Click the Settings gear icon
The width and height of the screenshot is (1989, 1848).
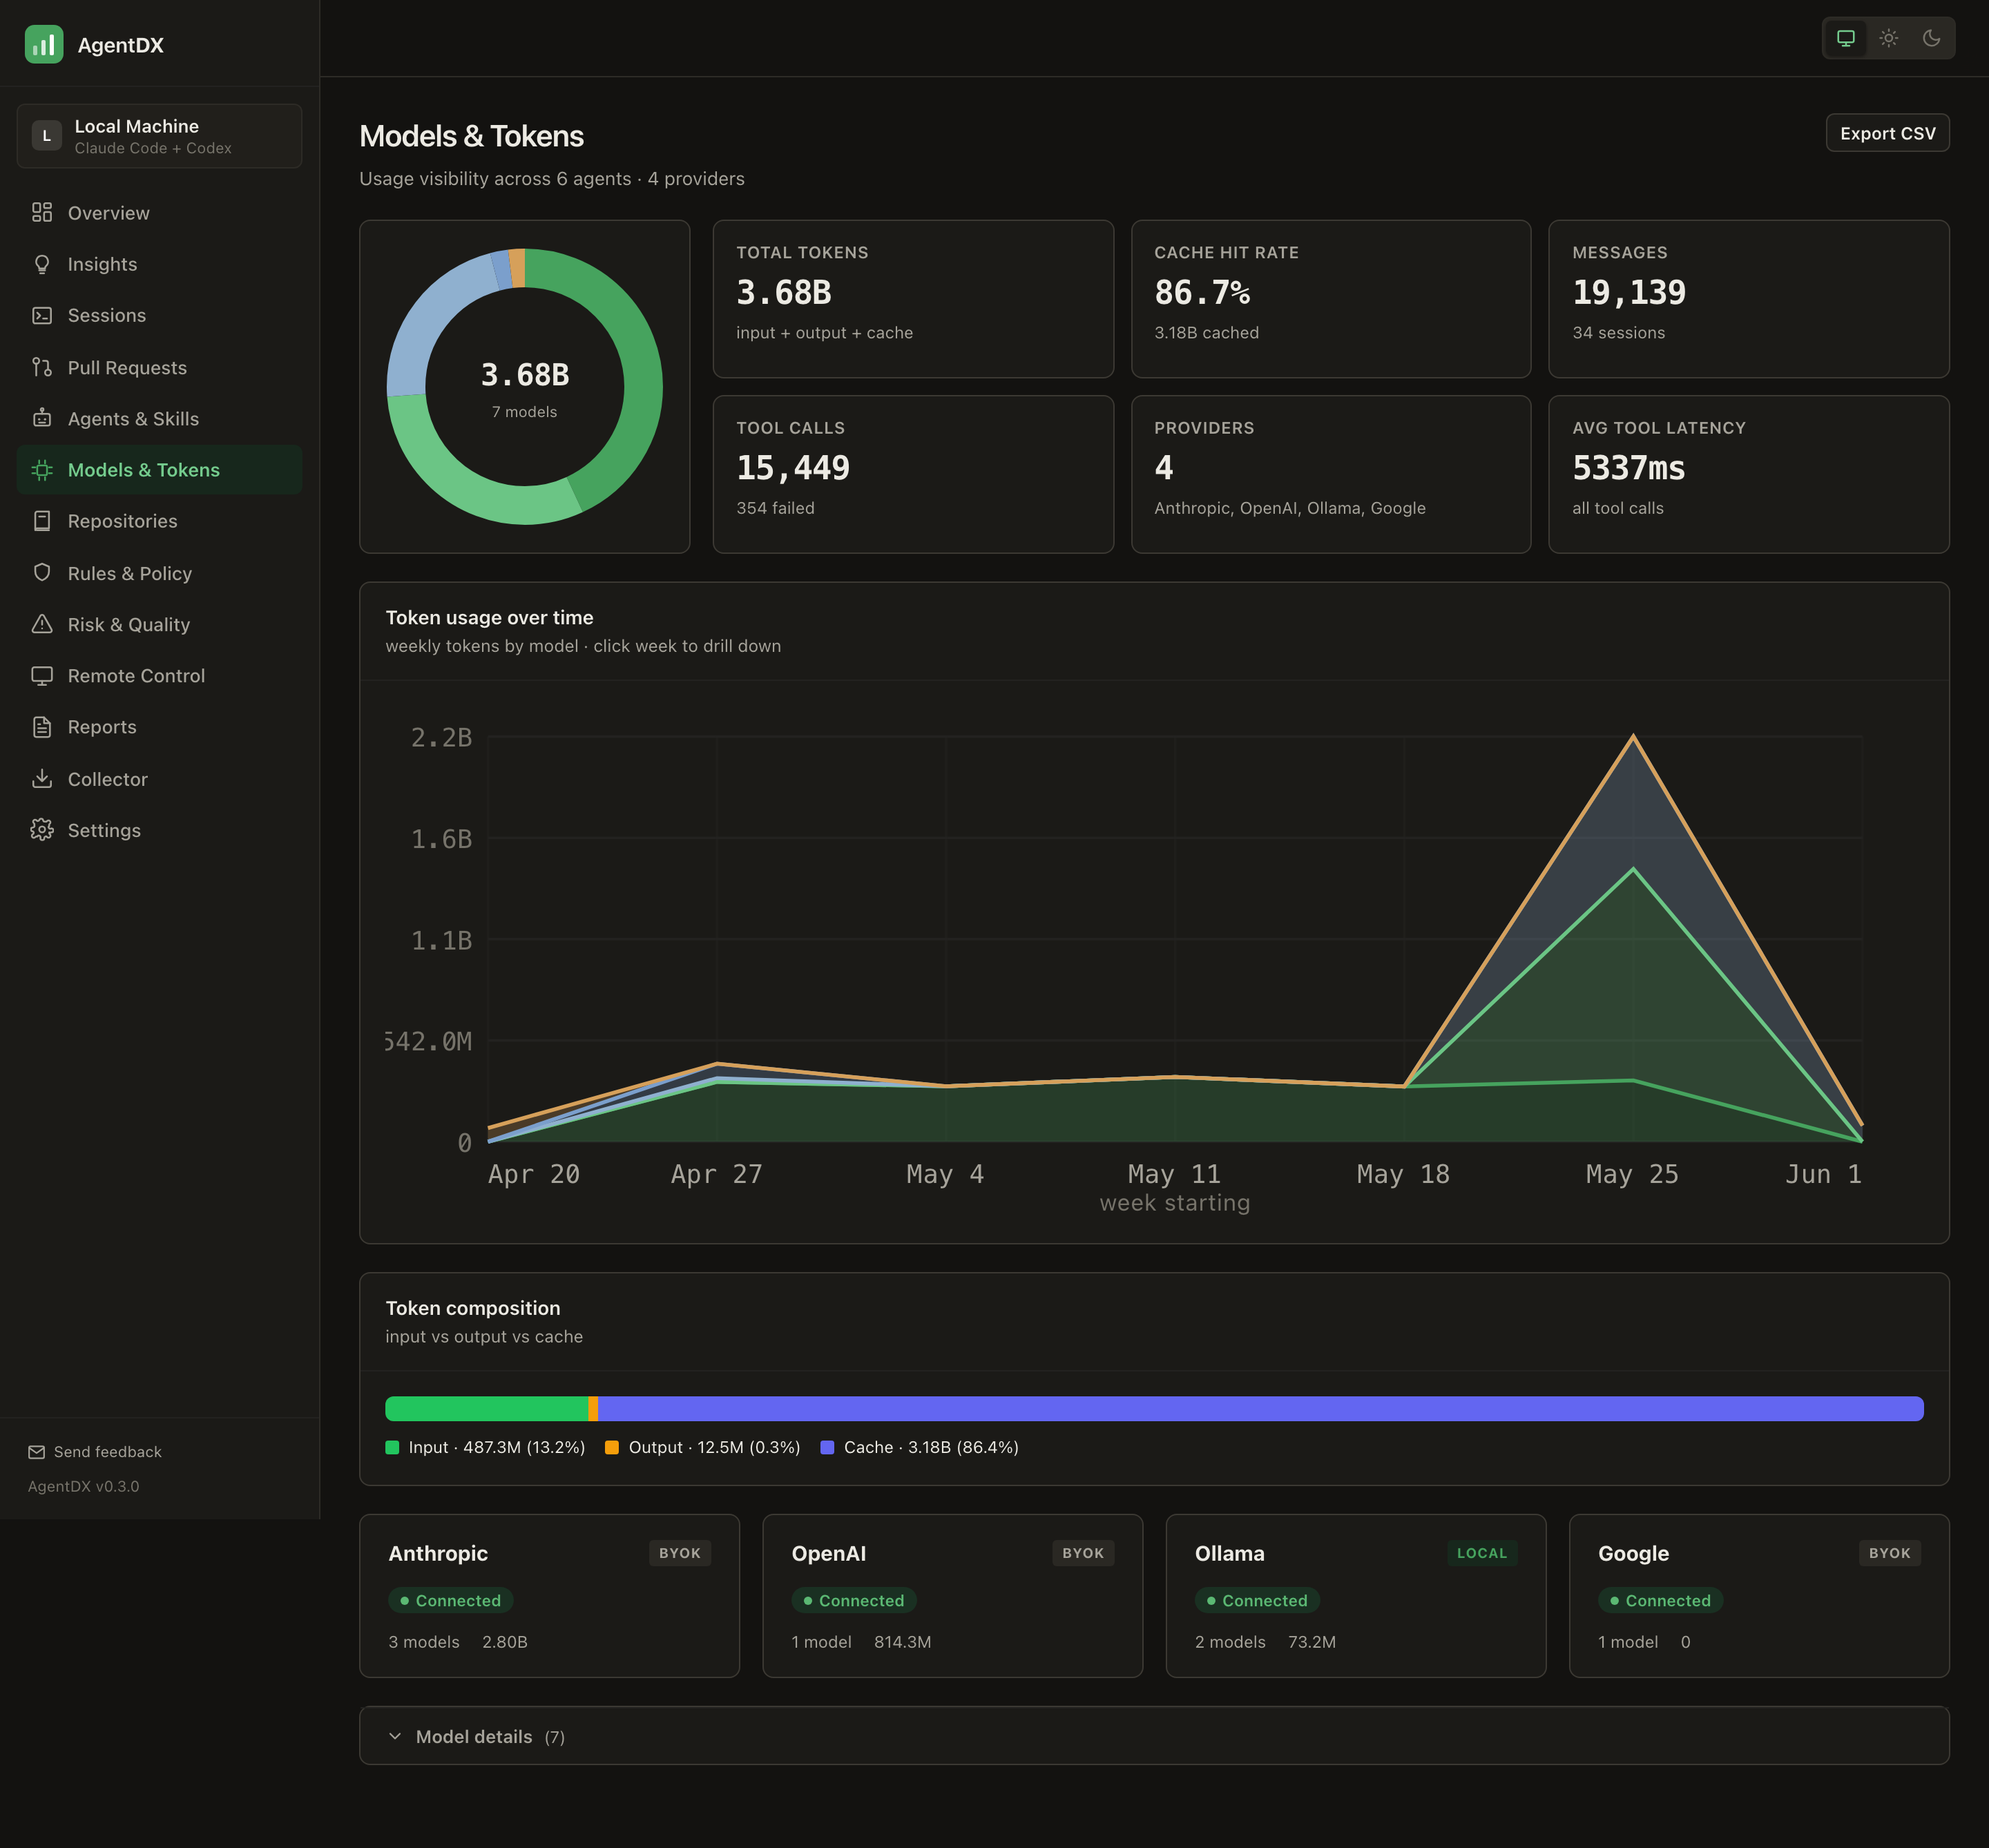(x=42, y=830)
